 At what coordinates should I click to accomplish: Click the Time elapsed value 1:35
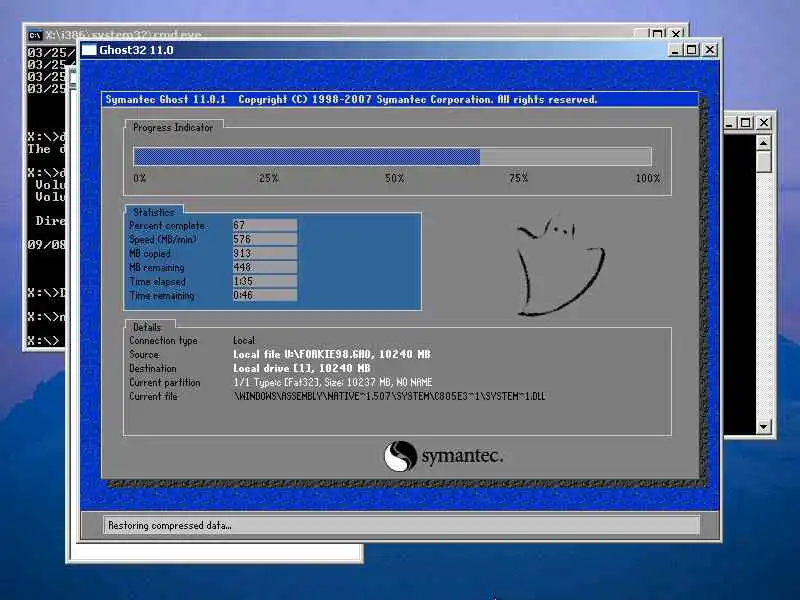coord(265,281)
